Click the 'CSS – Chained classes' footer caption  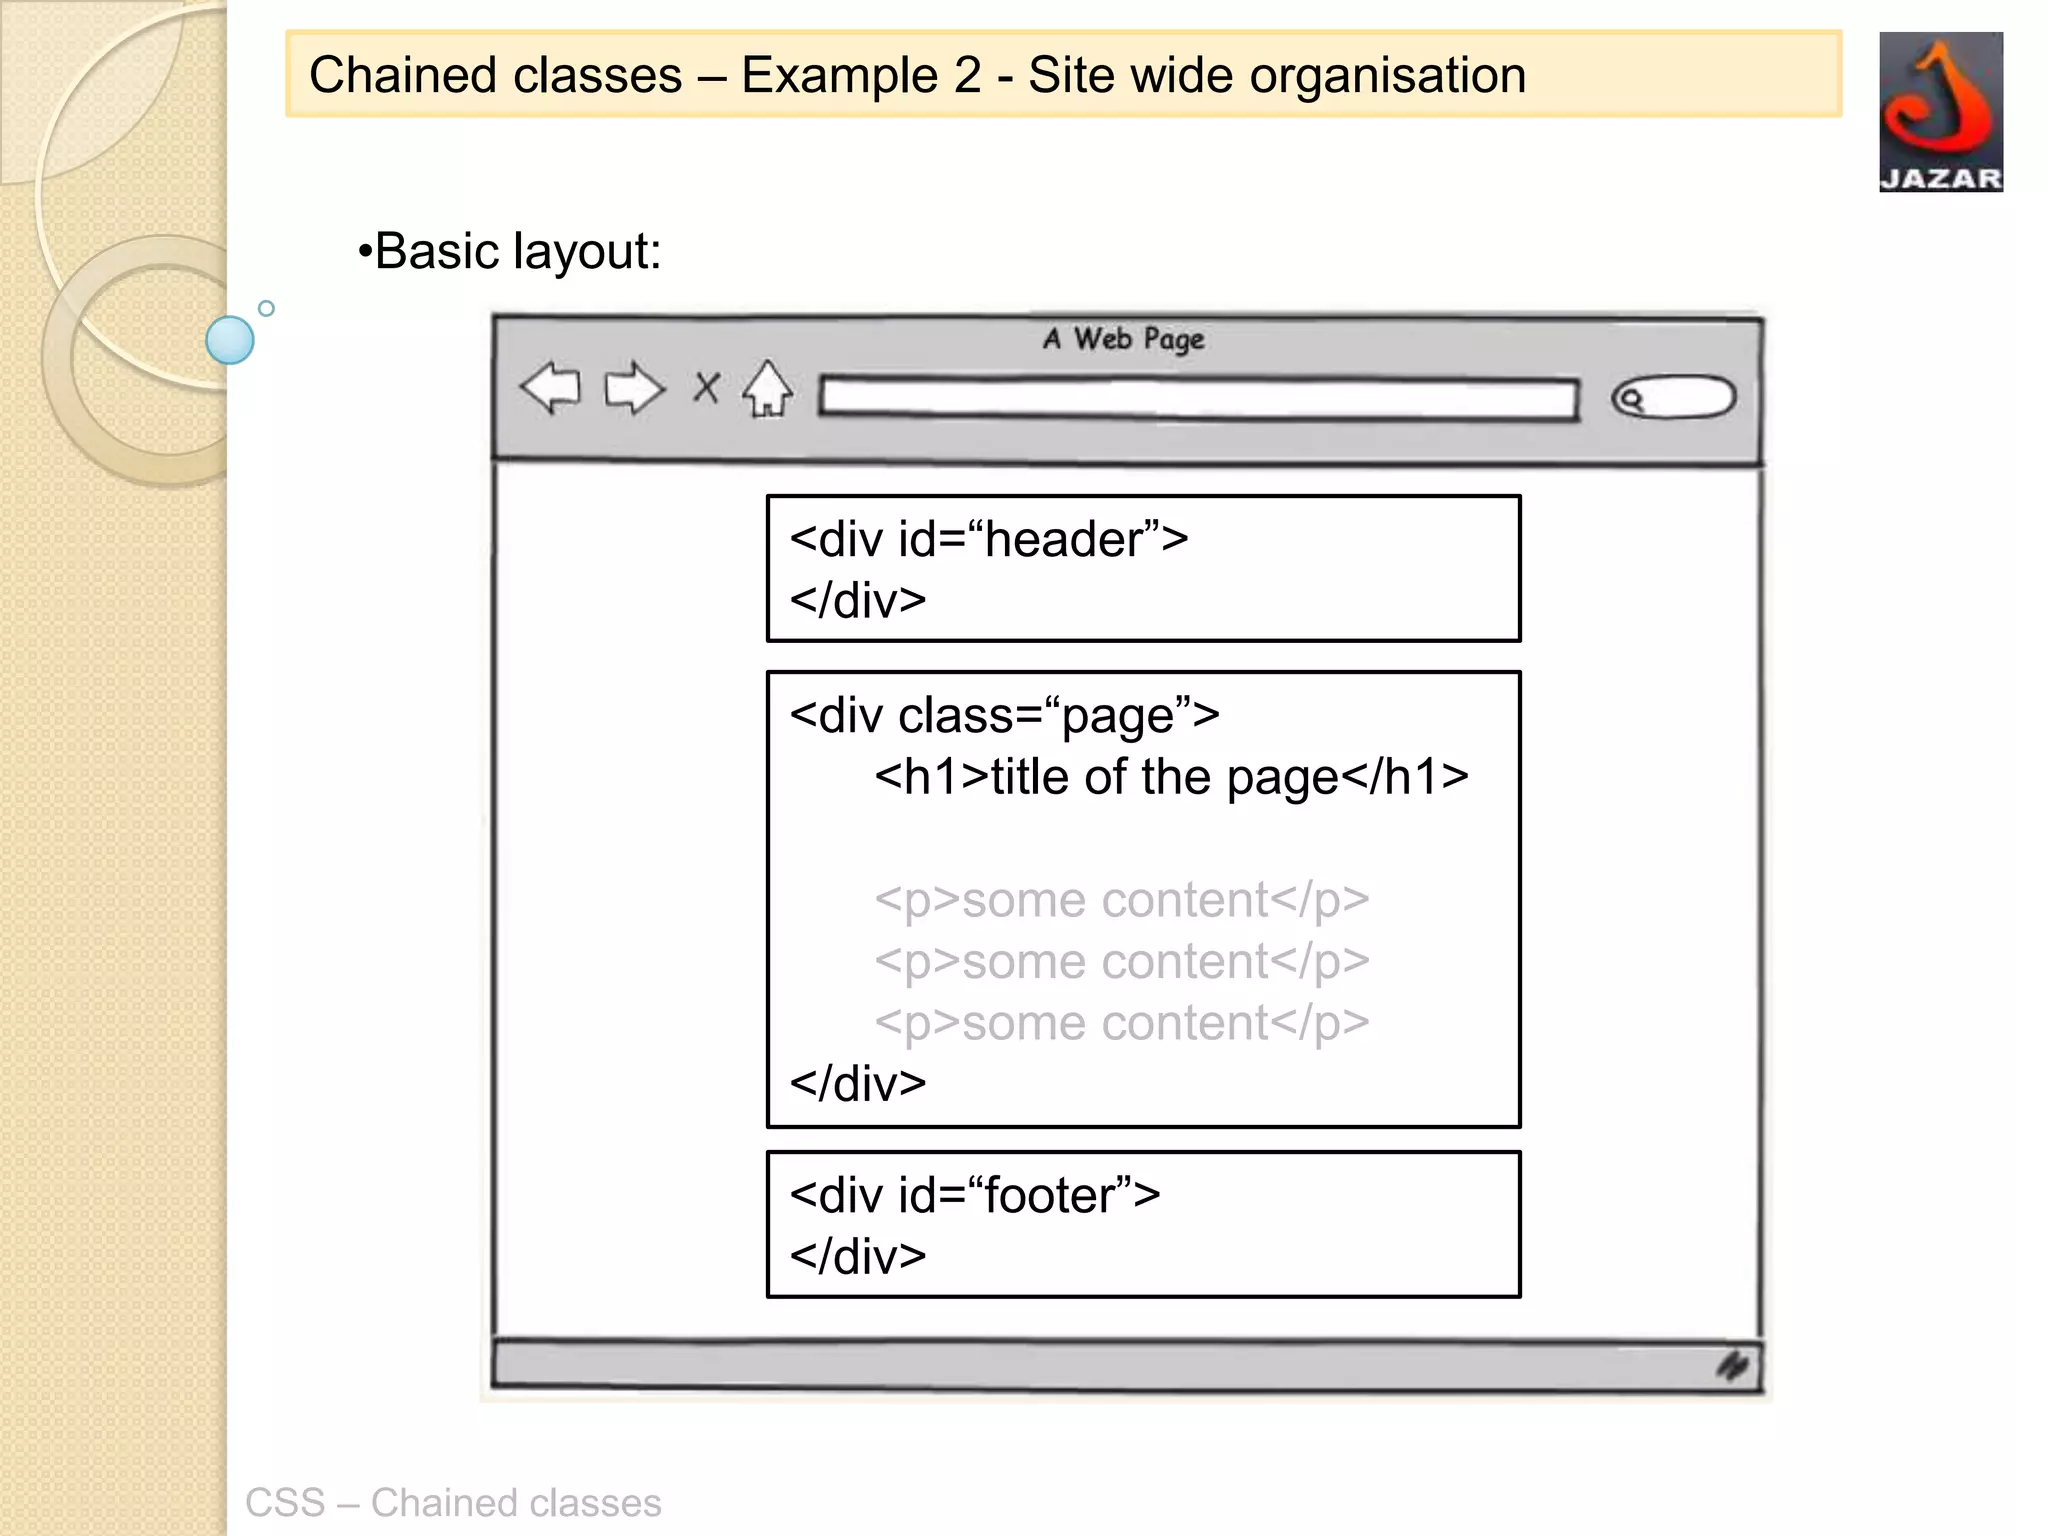pos(453,1503)
